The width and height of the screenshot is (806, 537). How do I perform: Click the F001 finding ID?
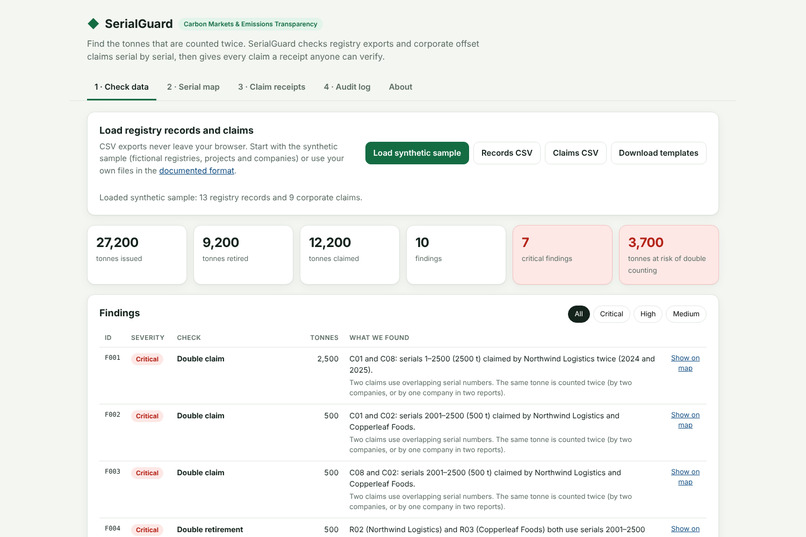(x=113, y=358)
